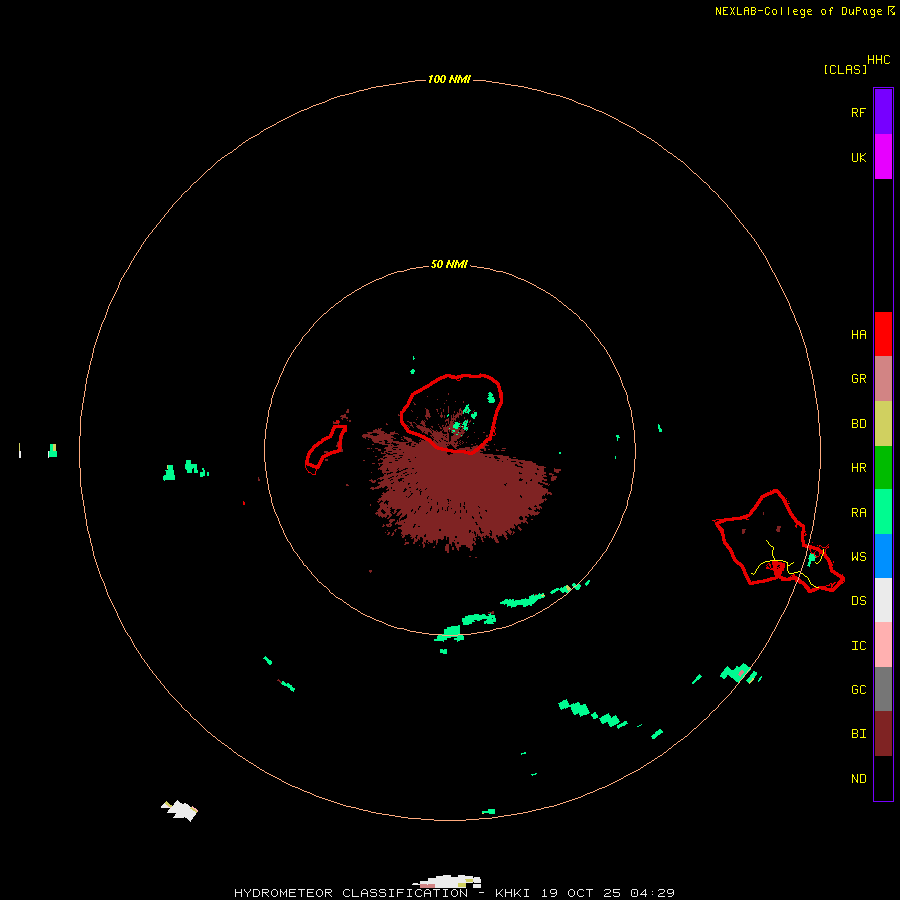Click the 'BI' legend label

(x=858, y=734)
